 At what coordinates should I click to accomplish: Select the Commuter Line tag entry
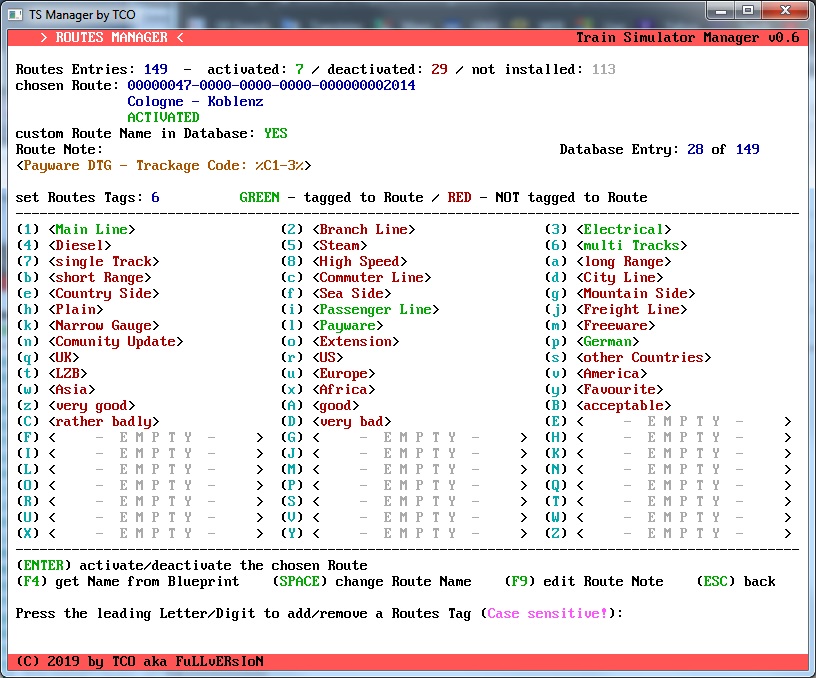[x=356, y=277]
